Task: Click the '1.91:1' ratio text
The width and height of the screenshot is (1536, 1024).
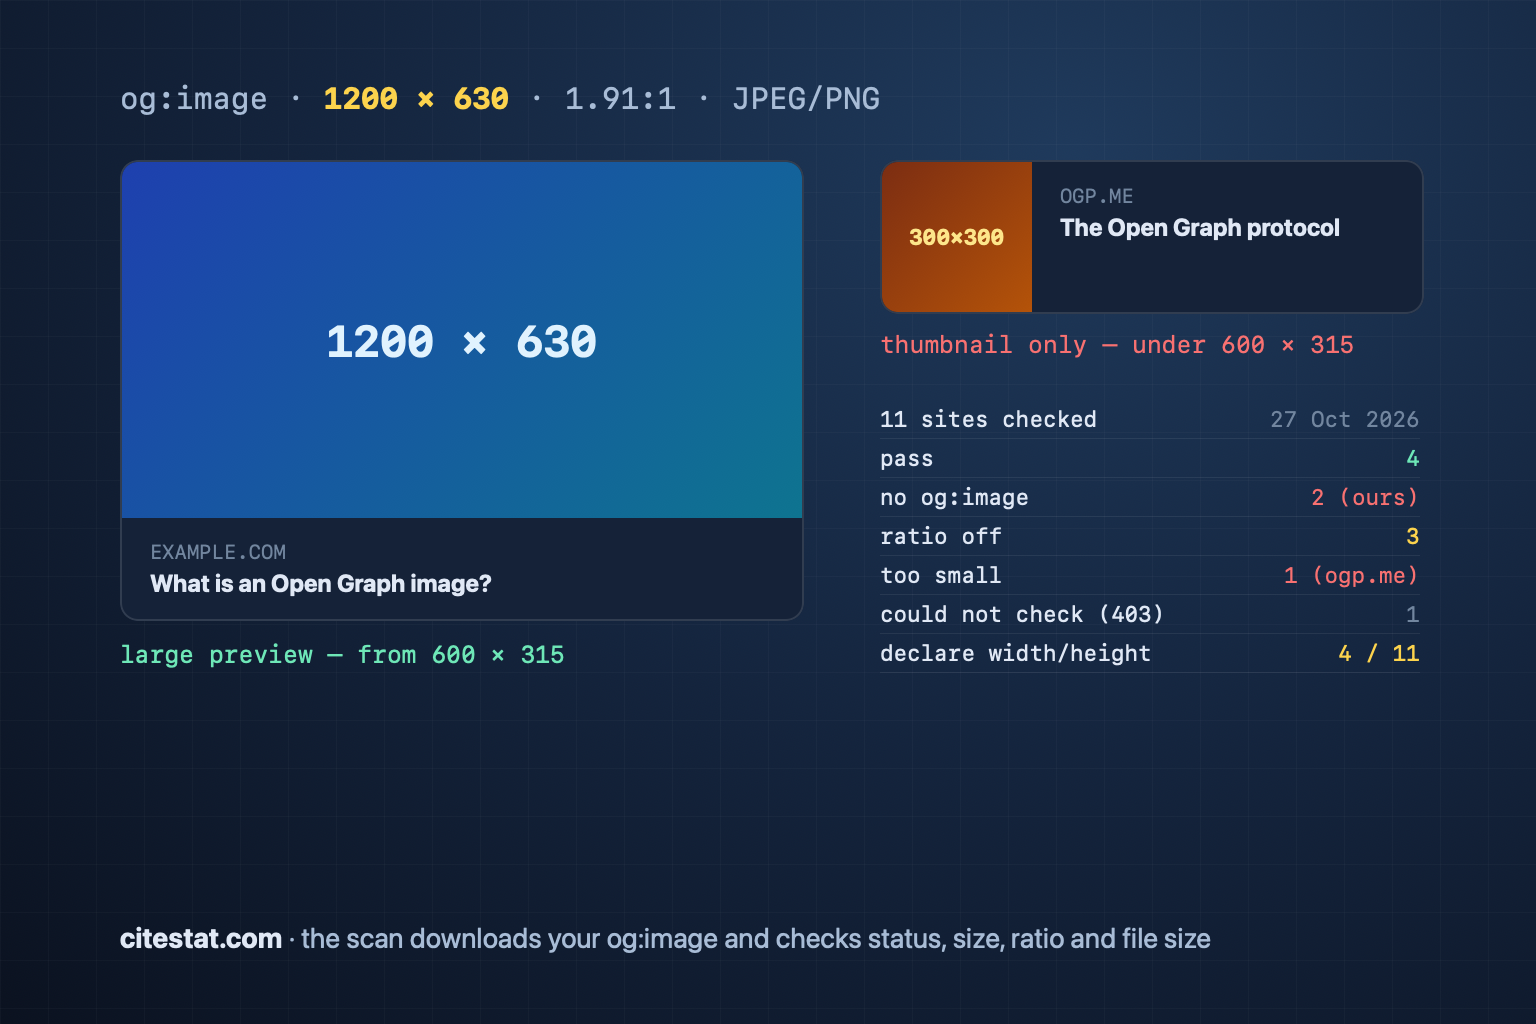Action: tap(620, 99)
